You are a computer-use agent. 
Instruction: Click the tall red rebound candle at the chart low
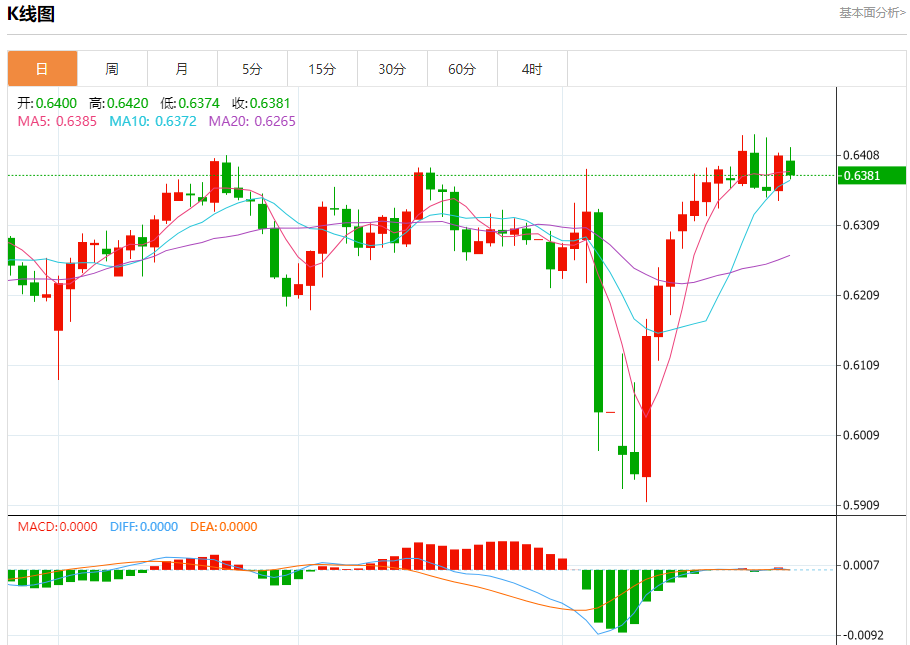pos(647,406)
